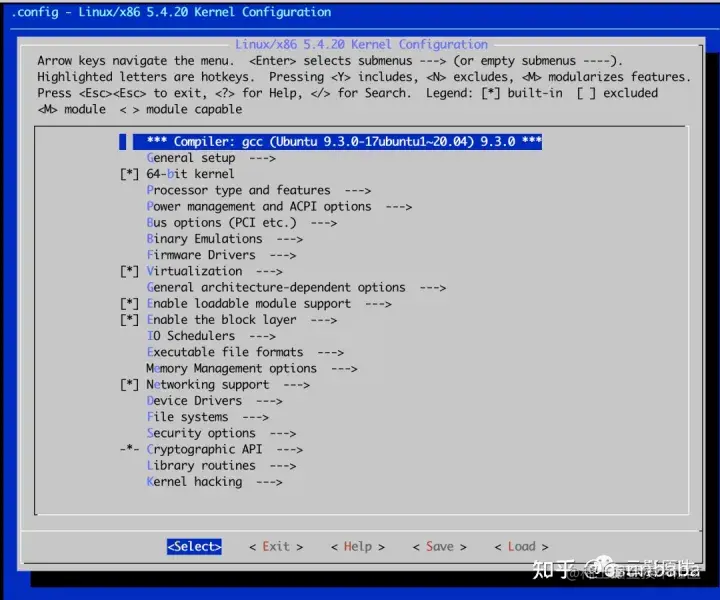Click the IO Schedulers text
Viewport: 720px width, 600px height.
191,336
